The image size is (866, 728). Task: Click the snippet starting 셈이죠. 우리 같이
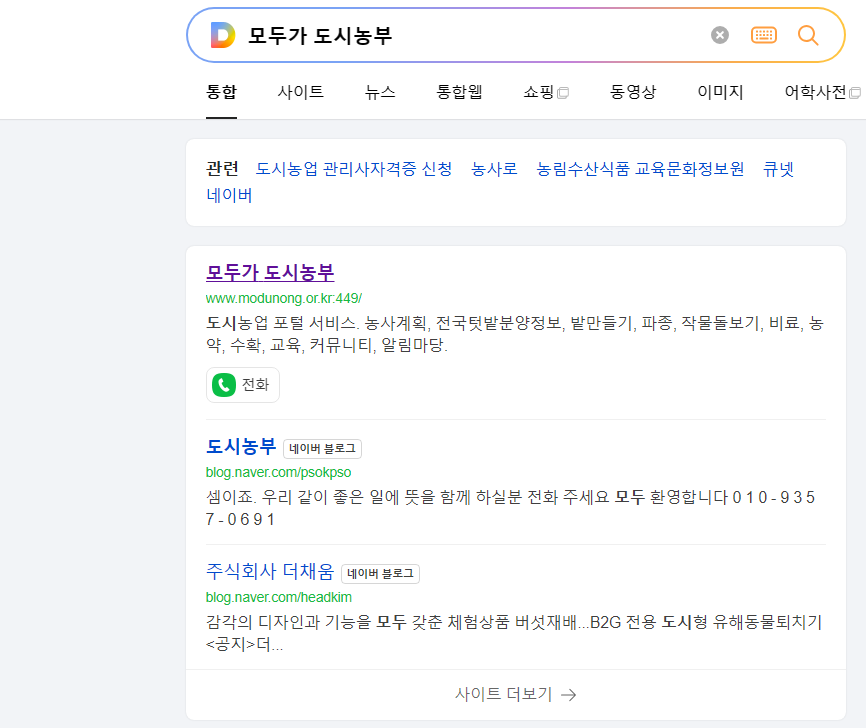tap(510, 508)
